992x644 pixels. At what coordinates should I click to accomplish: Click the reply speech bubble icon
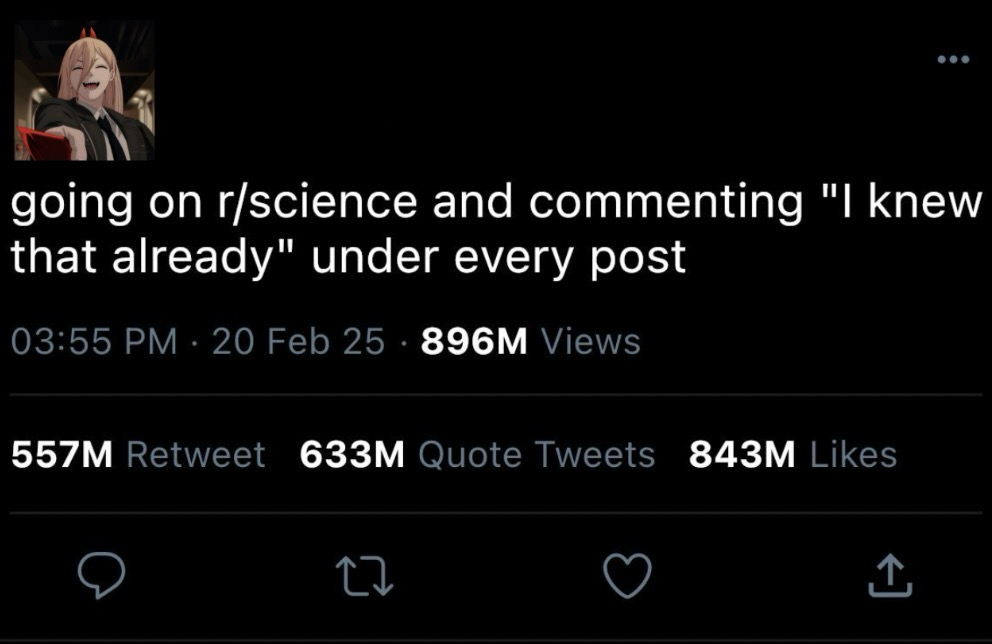point(101,575)
